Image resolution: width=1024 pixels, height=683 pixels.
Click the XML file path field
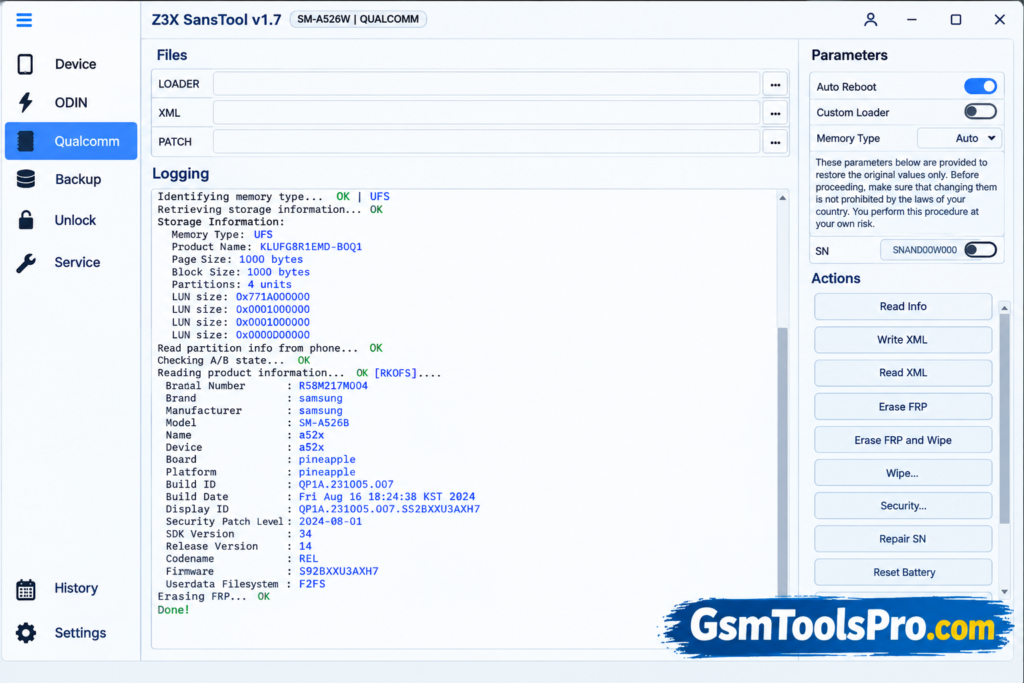point(487,113)
